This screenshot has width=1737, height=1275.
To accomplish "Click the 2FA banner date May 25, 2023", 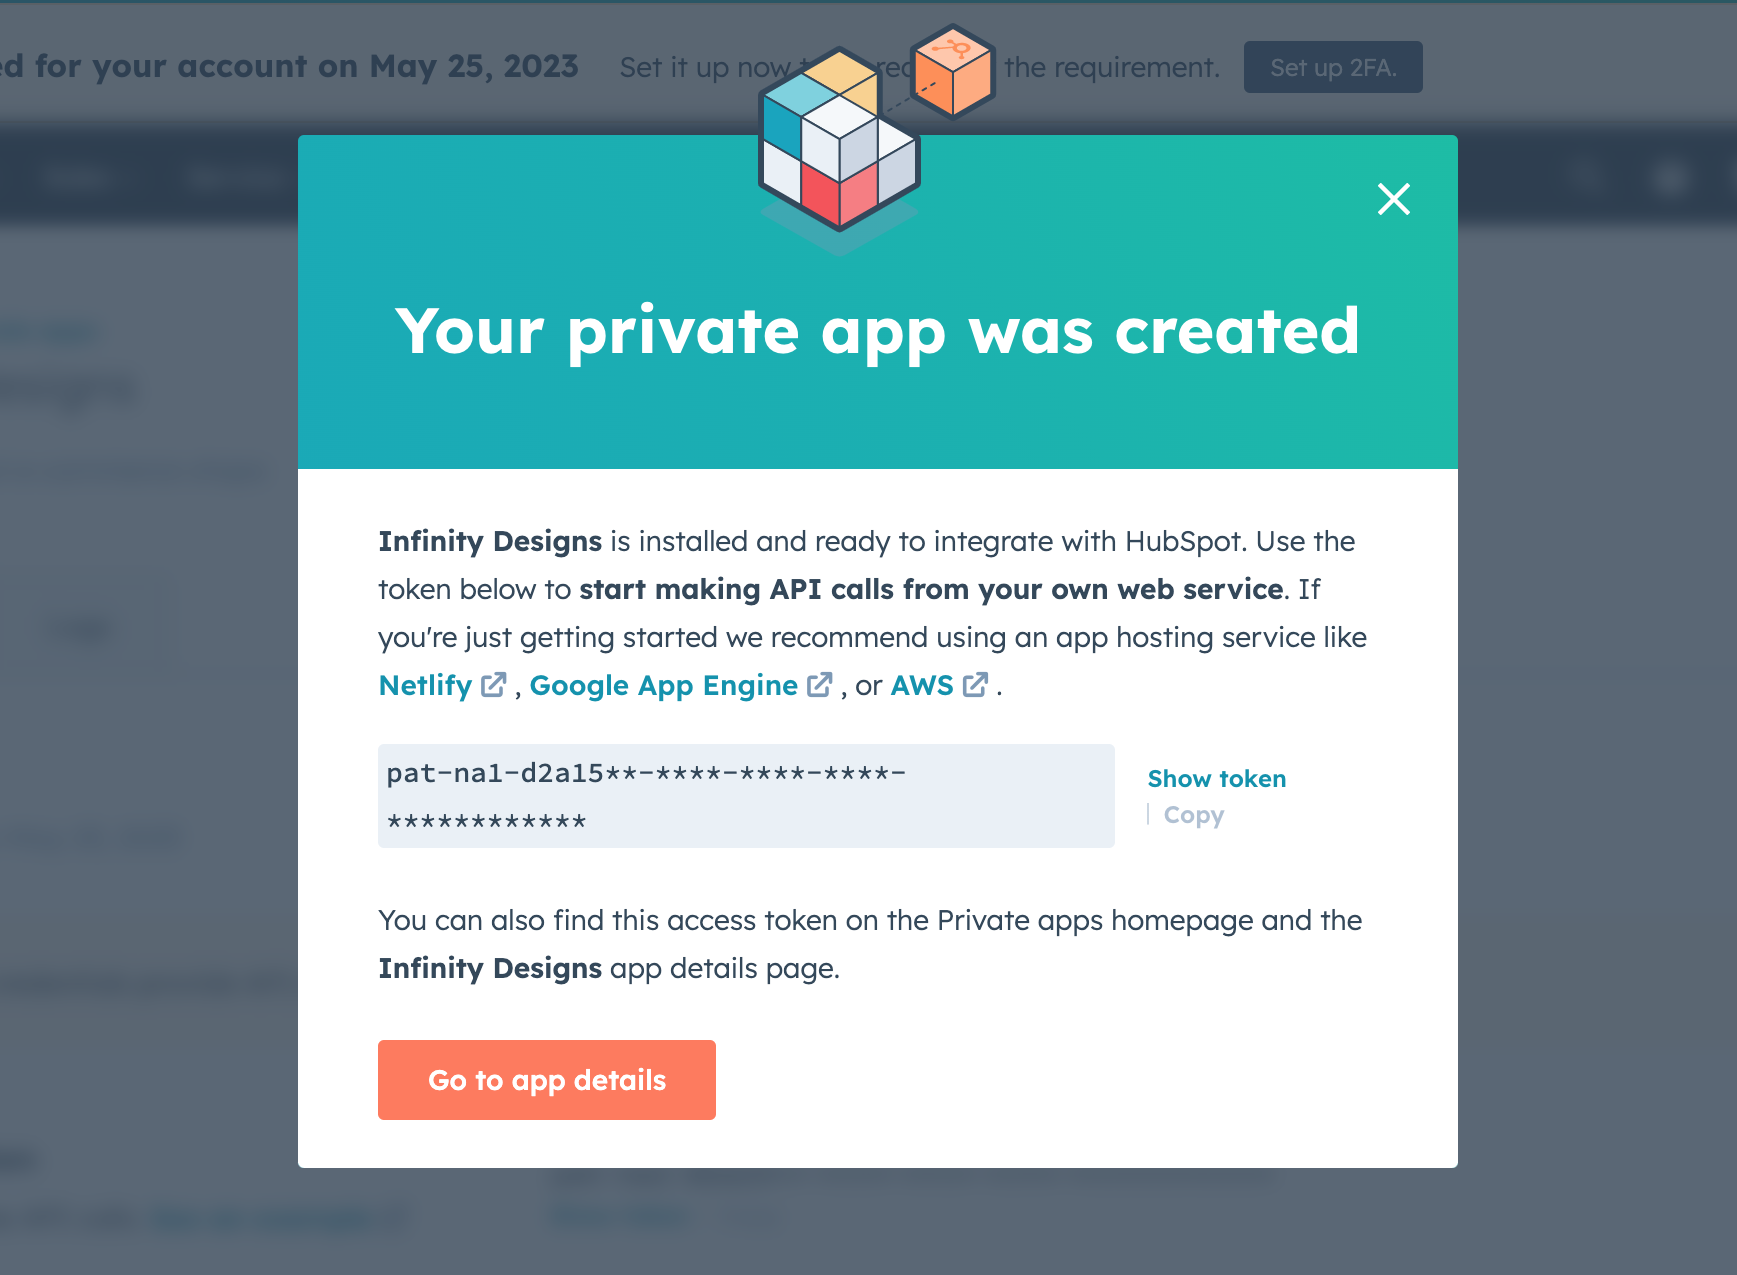I will 474,66.
